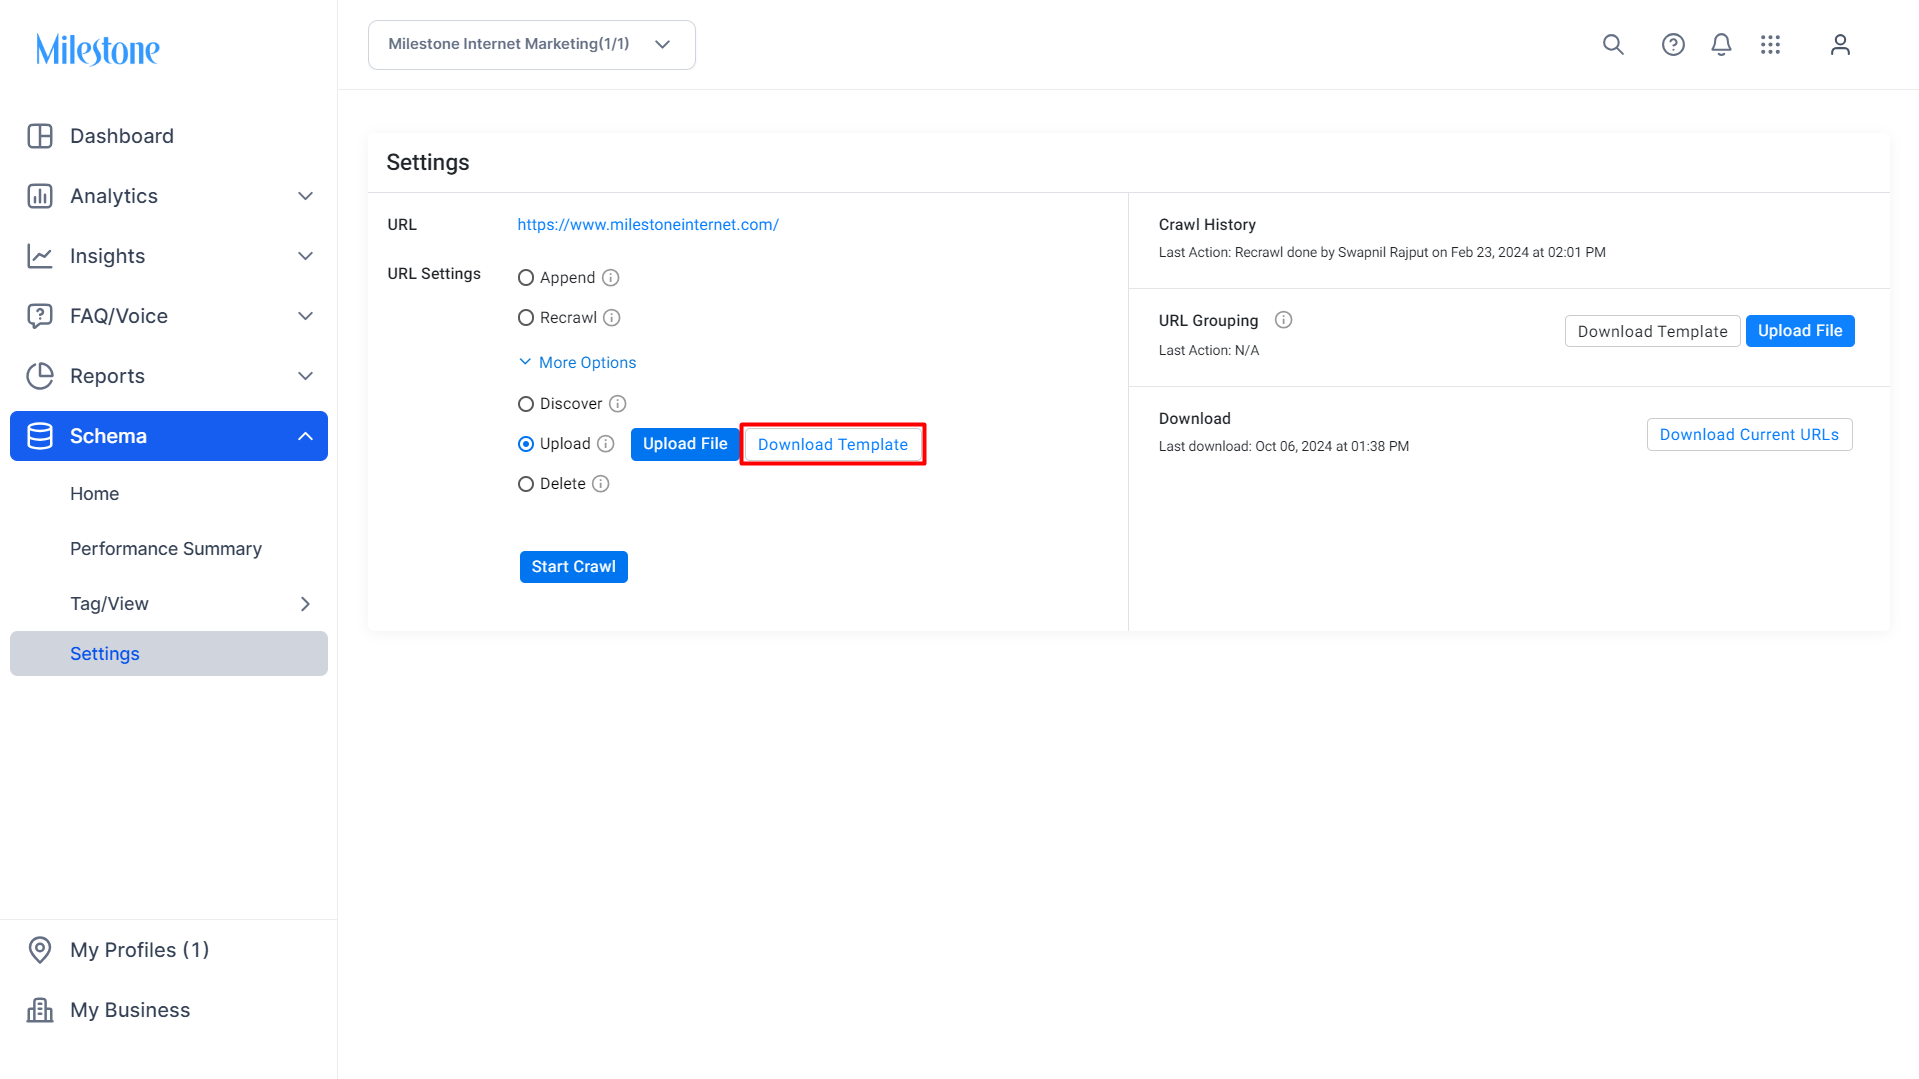Image resolution: width=1919 pixels, height=1079 pixels.
Task: Click Start Crawl button
Action: [x=574, y=567]
